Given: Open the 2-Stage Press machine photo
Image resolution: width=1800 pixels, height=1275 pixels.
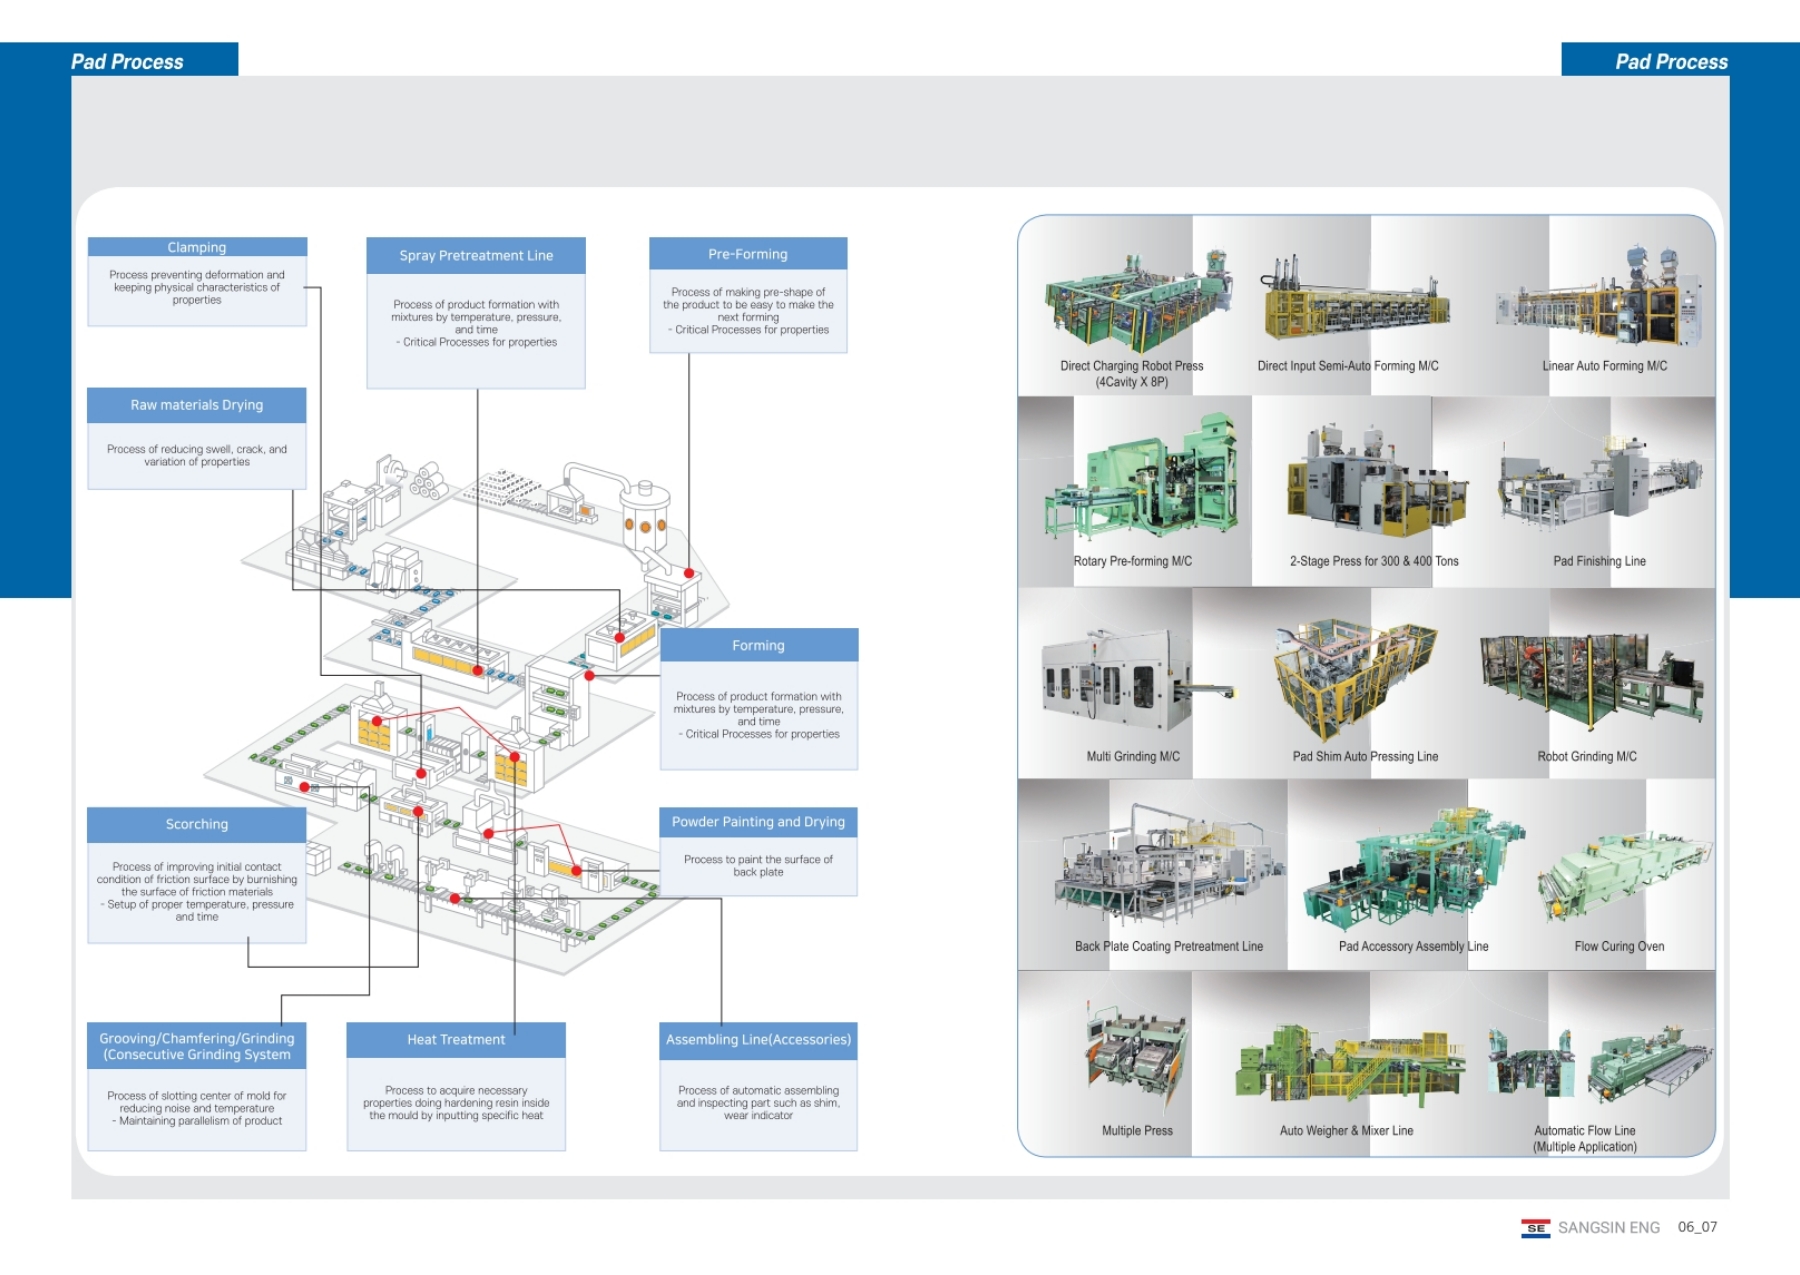Looking at the screenshot, I should (1377, 482).
